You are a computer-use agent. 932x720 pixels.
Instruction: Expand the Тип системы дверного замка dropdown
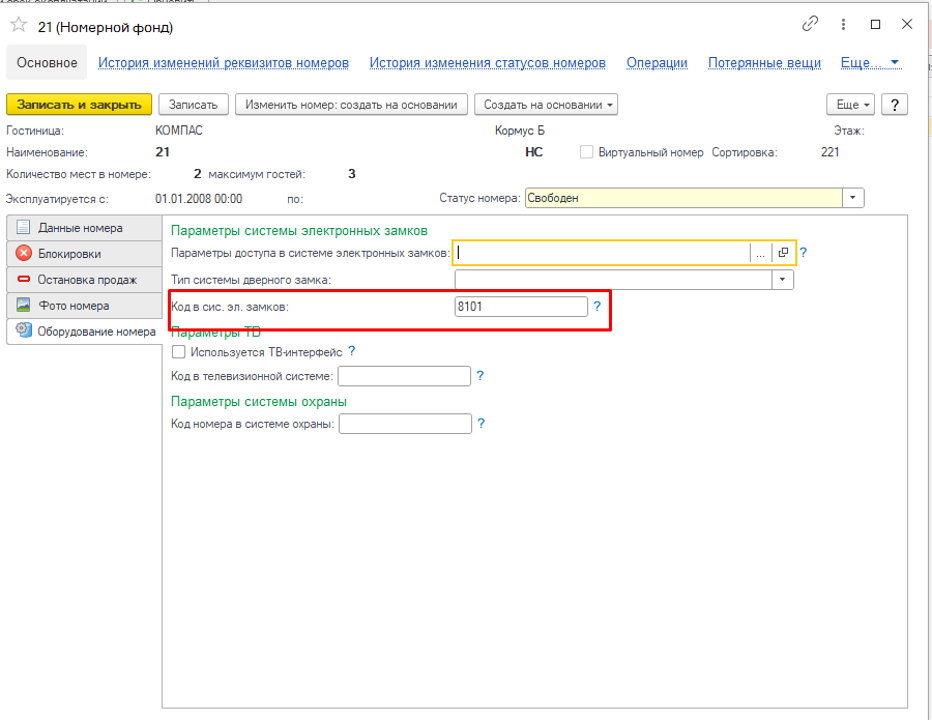[782, 279]
